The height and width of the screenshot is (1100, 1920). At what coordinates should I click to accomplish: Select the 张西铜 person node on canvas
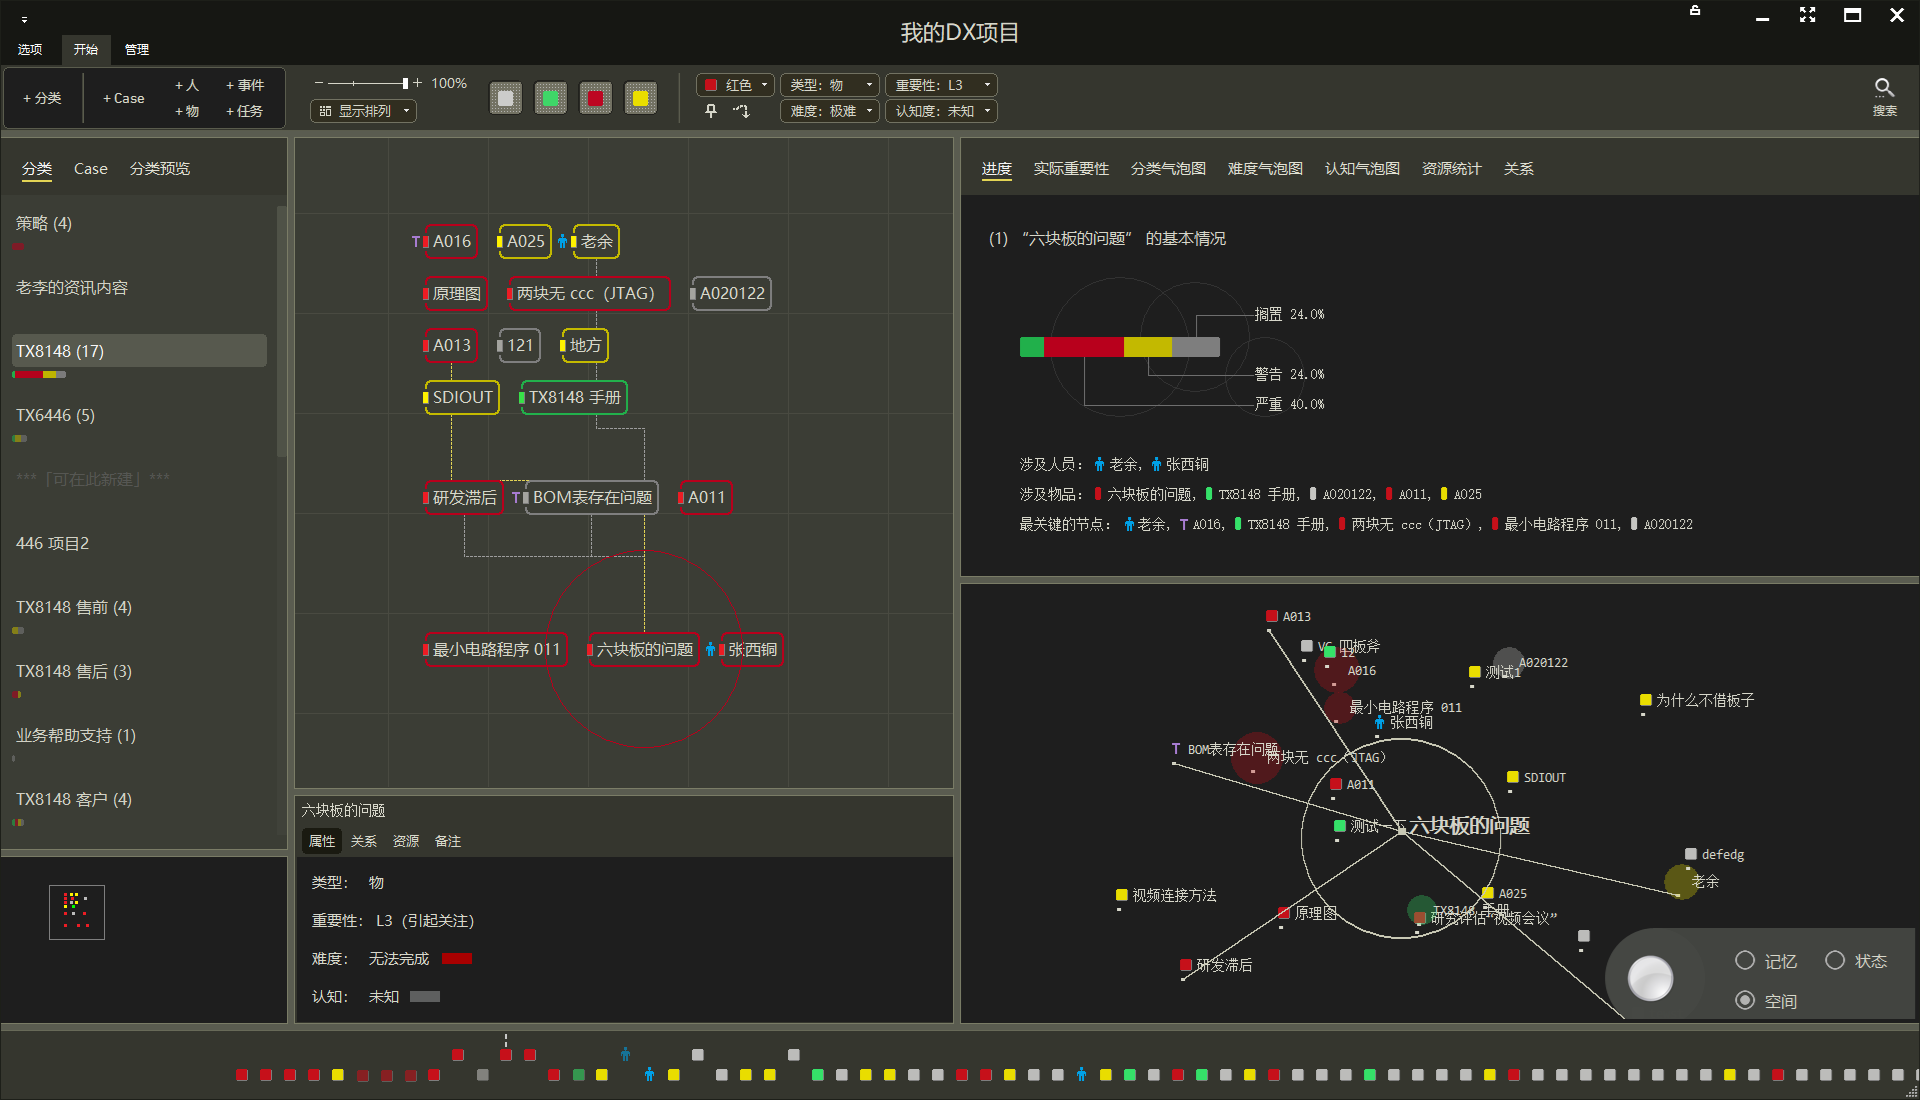click(752, 649)
